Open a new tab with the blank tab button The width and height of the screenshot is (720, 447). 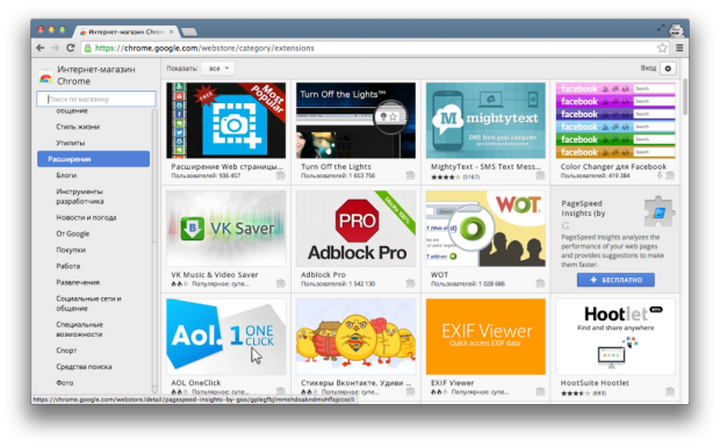click(x=189, y=32)
